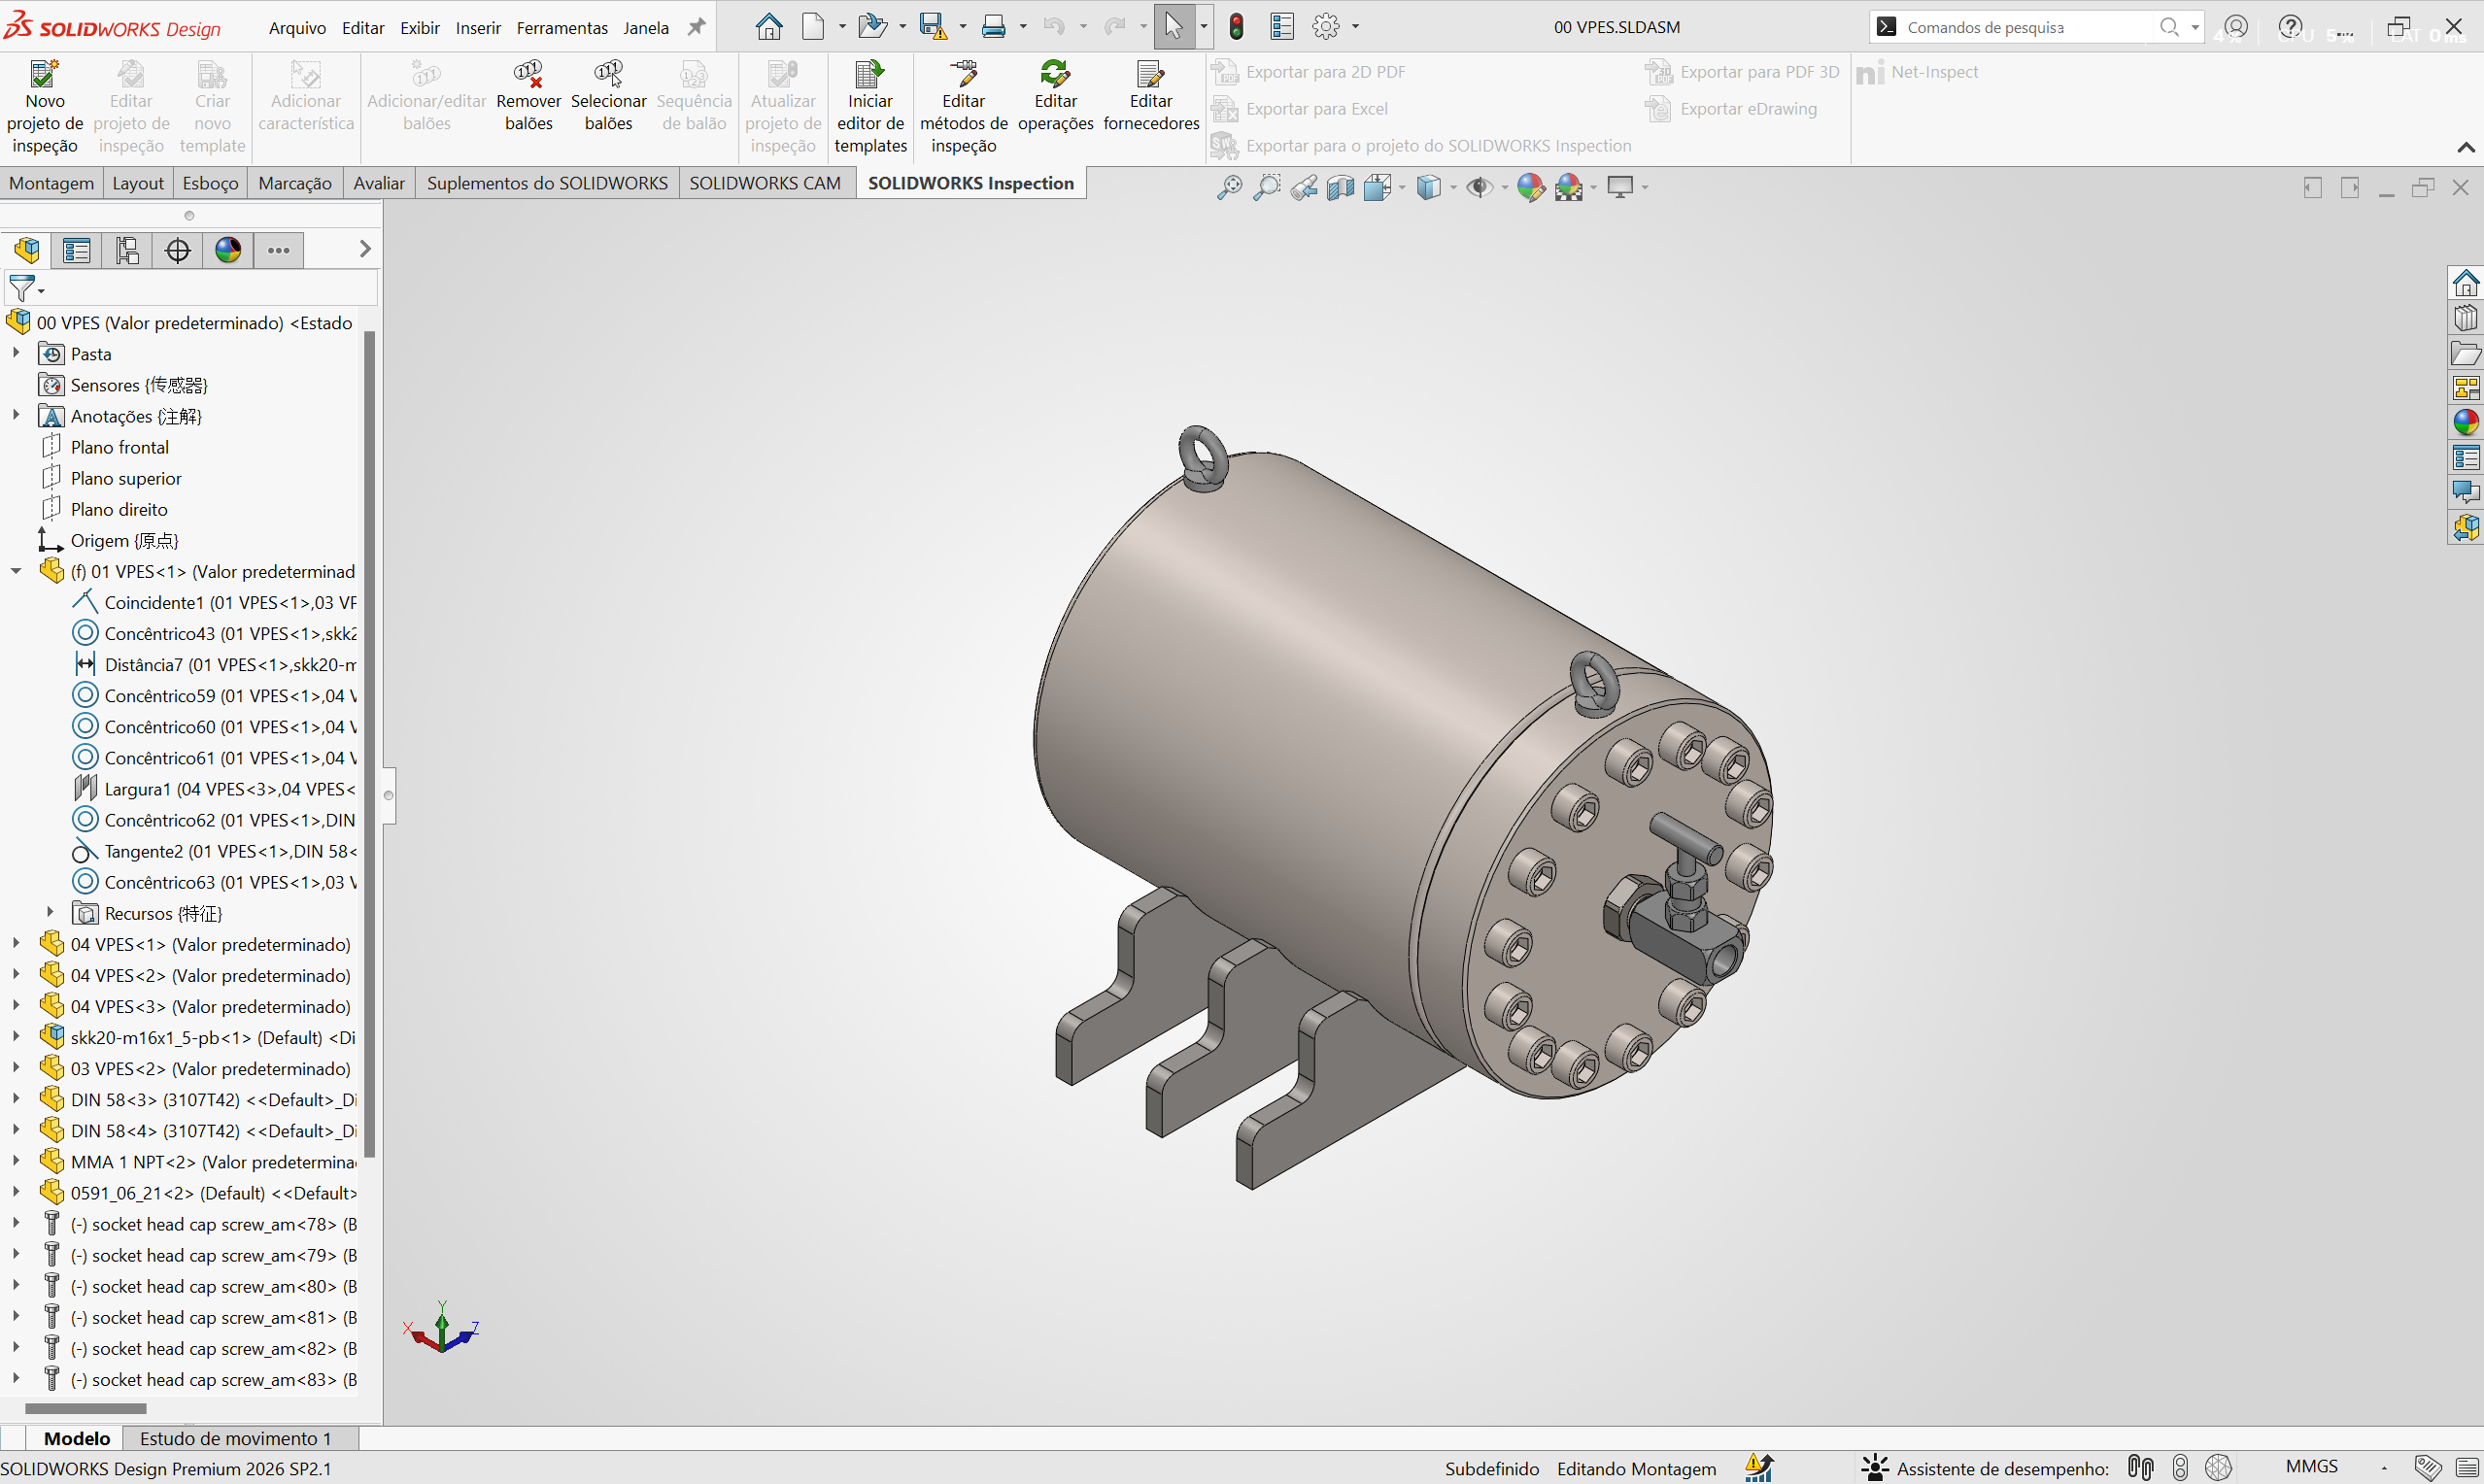Image resolution: width=2484 pixels, height=1484 pixels.
Task: Open File Explorer folder icon in task pane
Action: [x=2466, y=353]
